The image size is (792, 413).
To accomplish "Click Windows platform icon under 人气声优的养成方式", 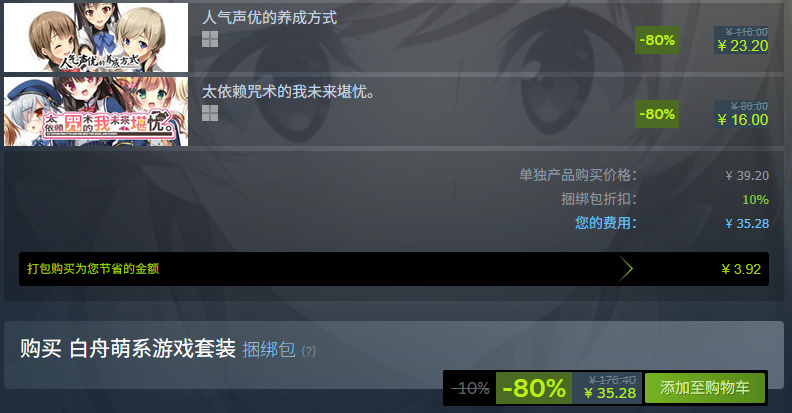I will pyautogui.click(x=210, y=39).
